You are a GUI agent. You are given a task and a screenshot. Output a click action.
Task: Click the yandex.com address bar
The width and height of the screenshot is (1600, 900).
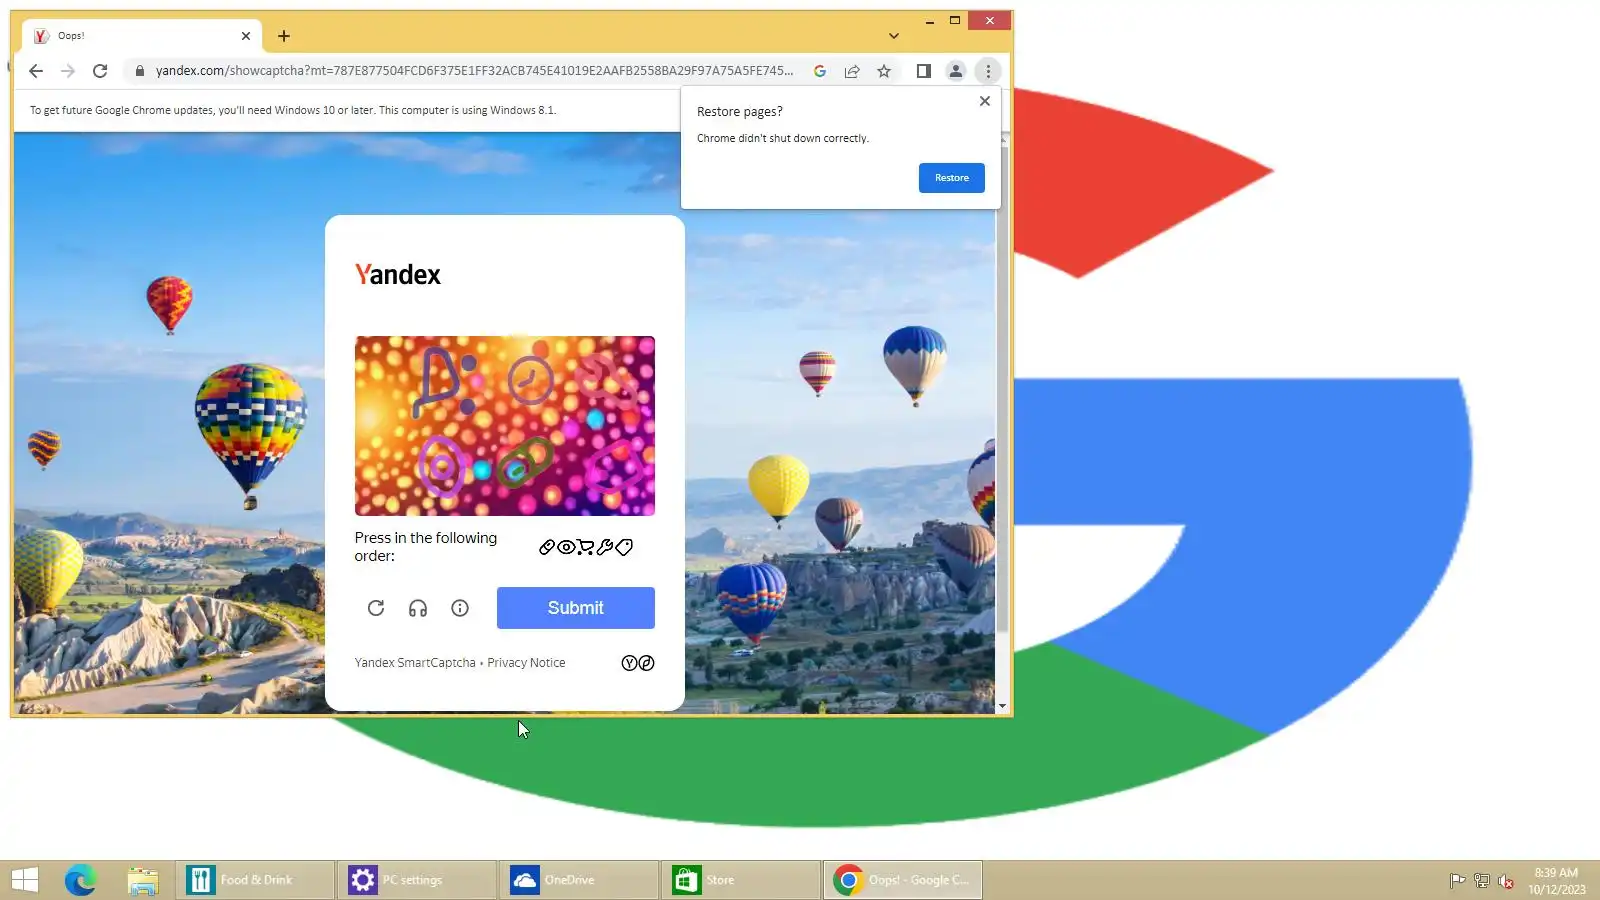pyautogui.click(x=474, y=71)
